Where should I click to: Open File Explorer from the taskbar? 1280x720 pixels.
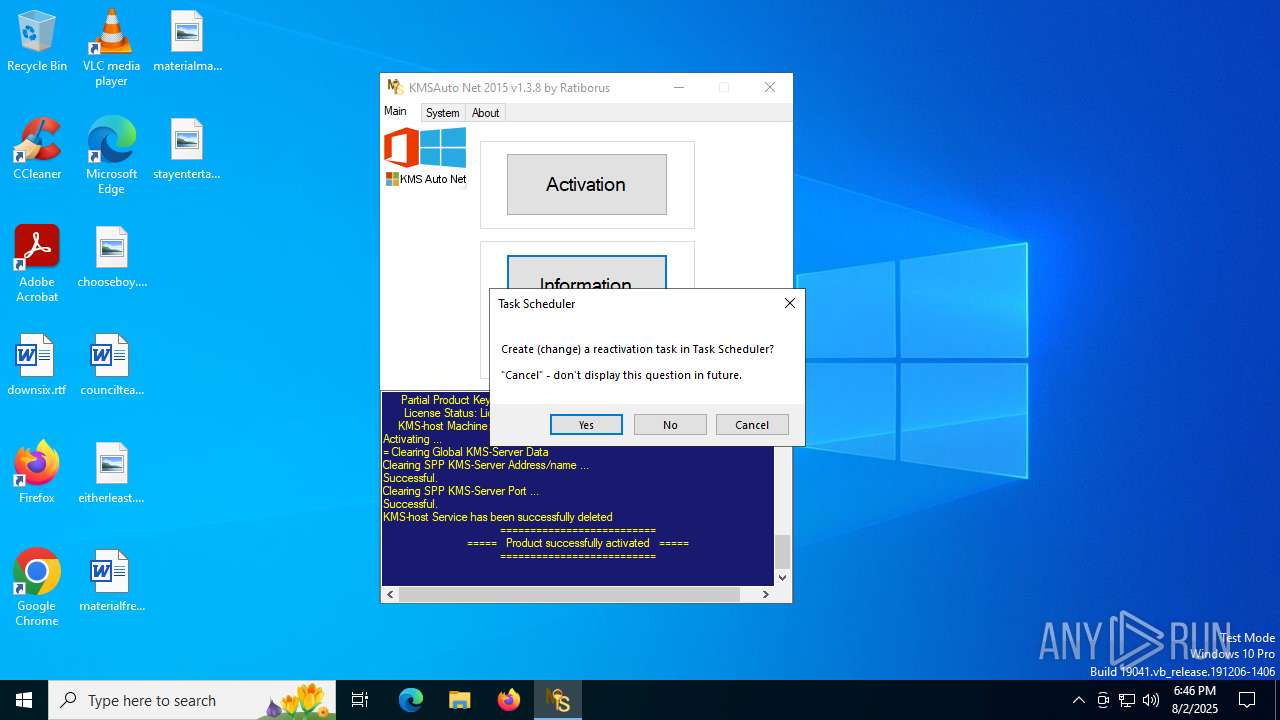(459, 700)
